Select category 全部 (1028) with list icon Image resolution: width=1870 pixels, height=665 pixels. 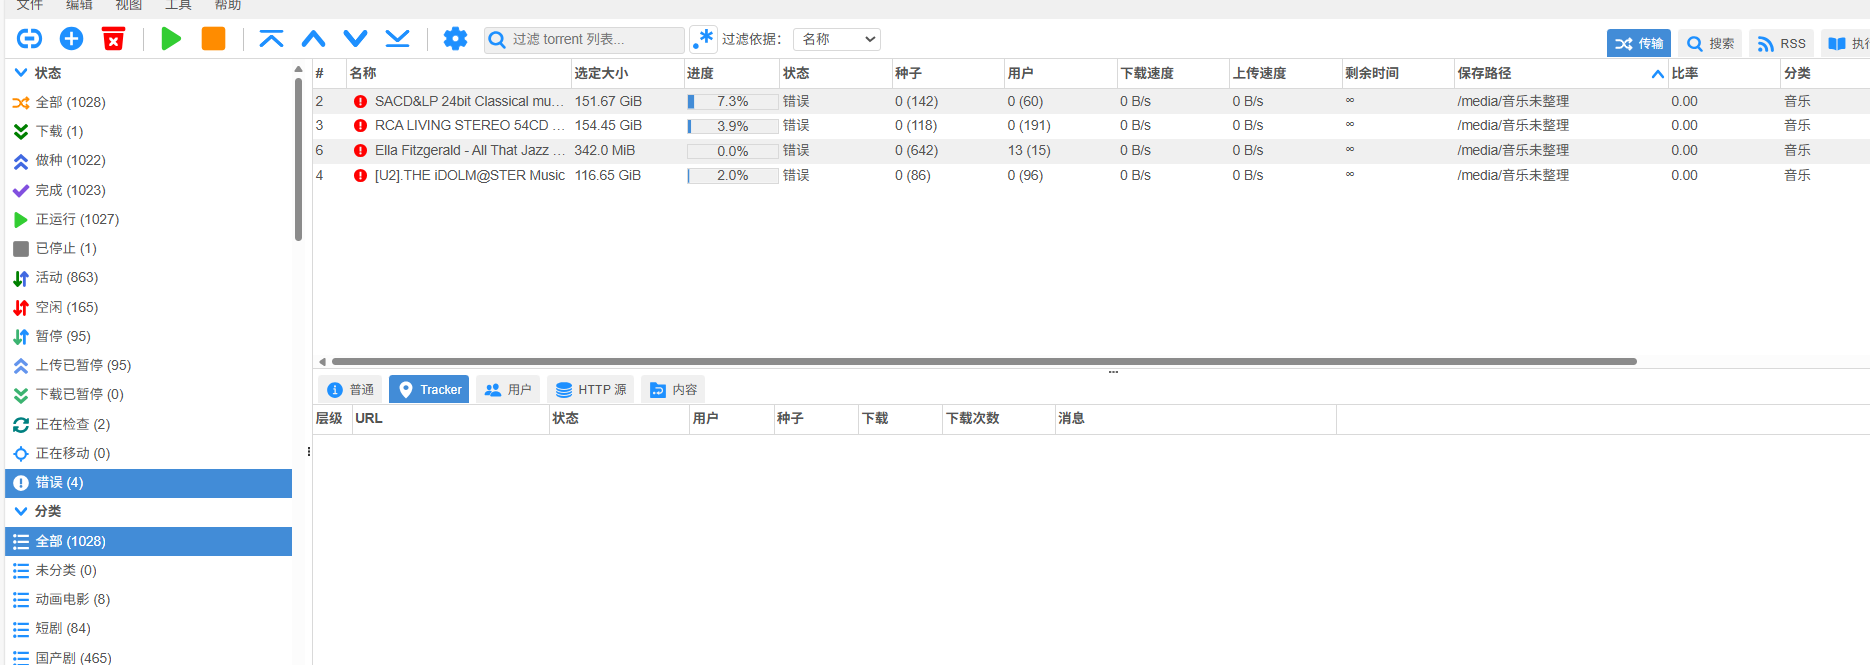coord(148,541)
